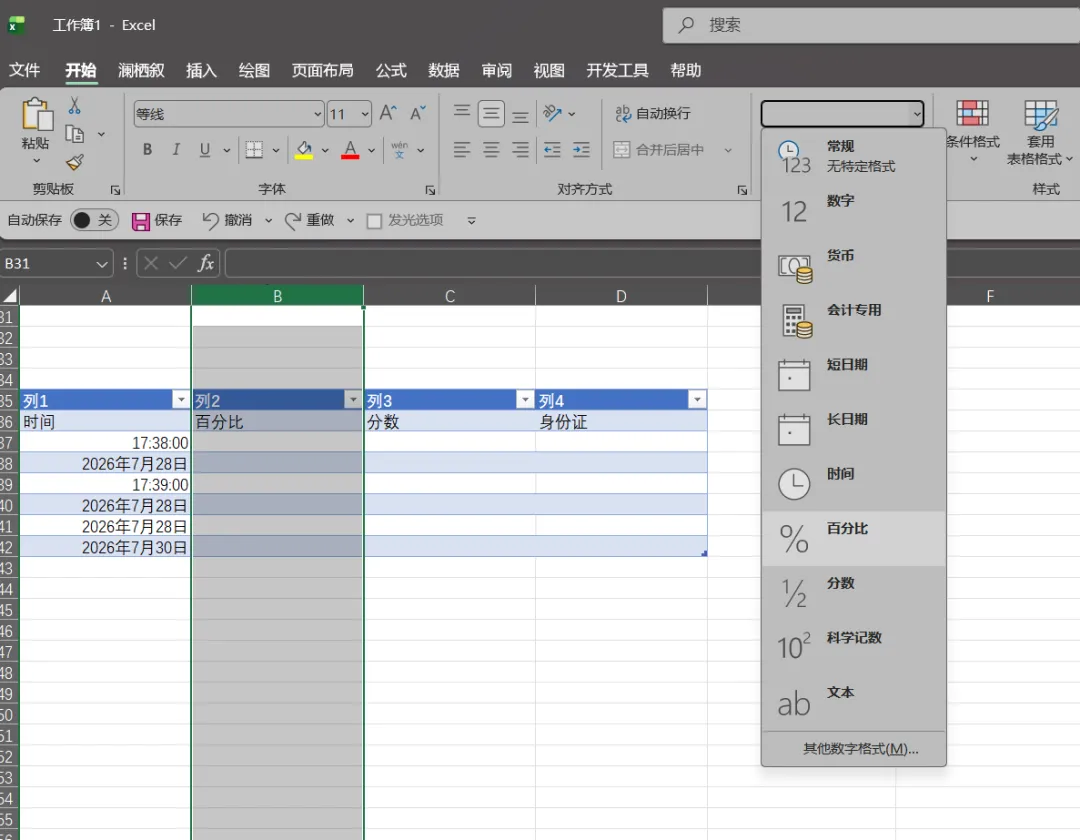Viewport: 1080px width, 840px height.
Task: Expand the fill color dropdown arrow
Action: [325, 150]
